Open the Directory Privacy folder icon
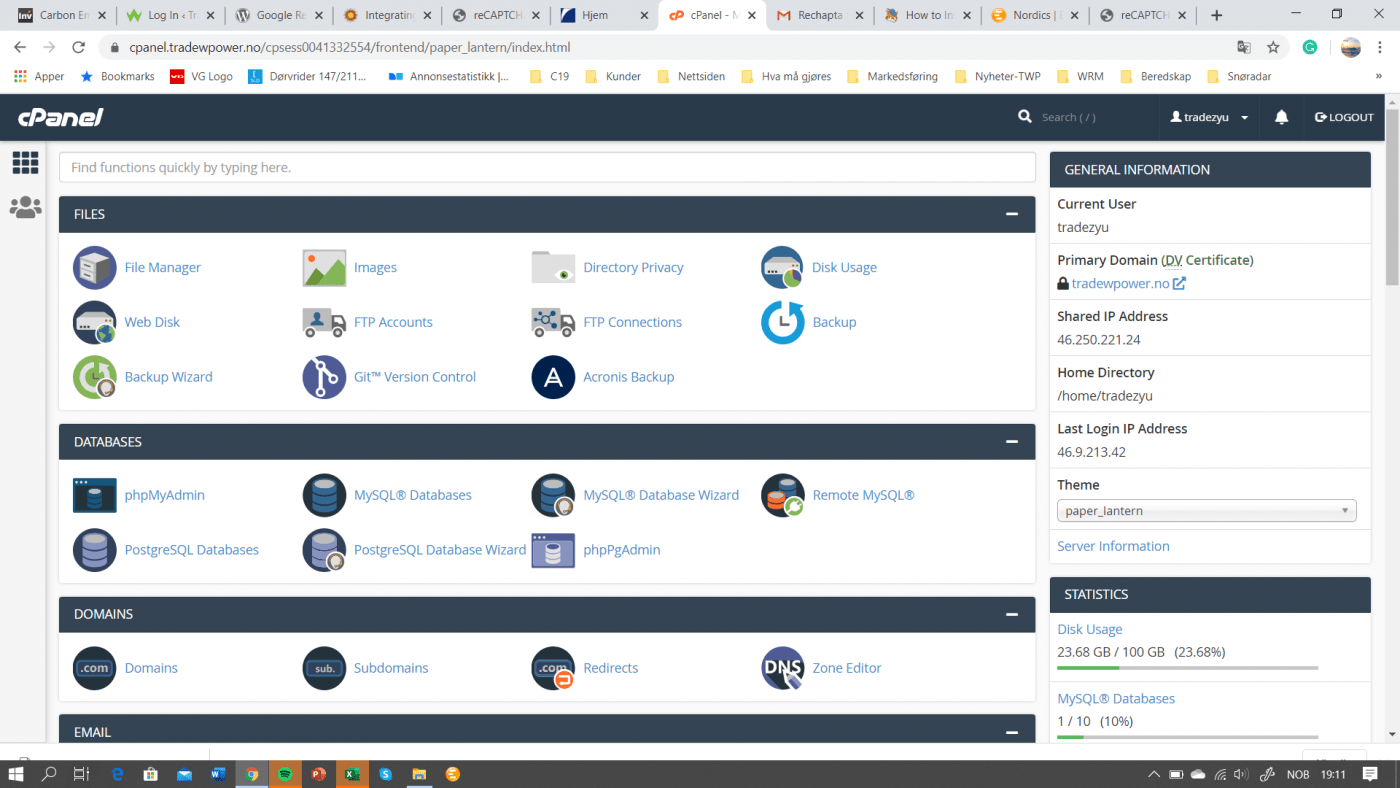 [553, 267]
